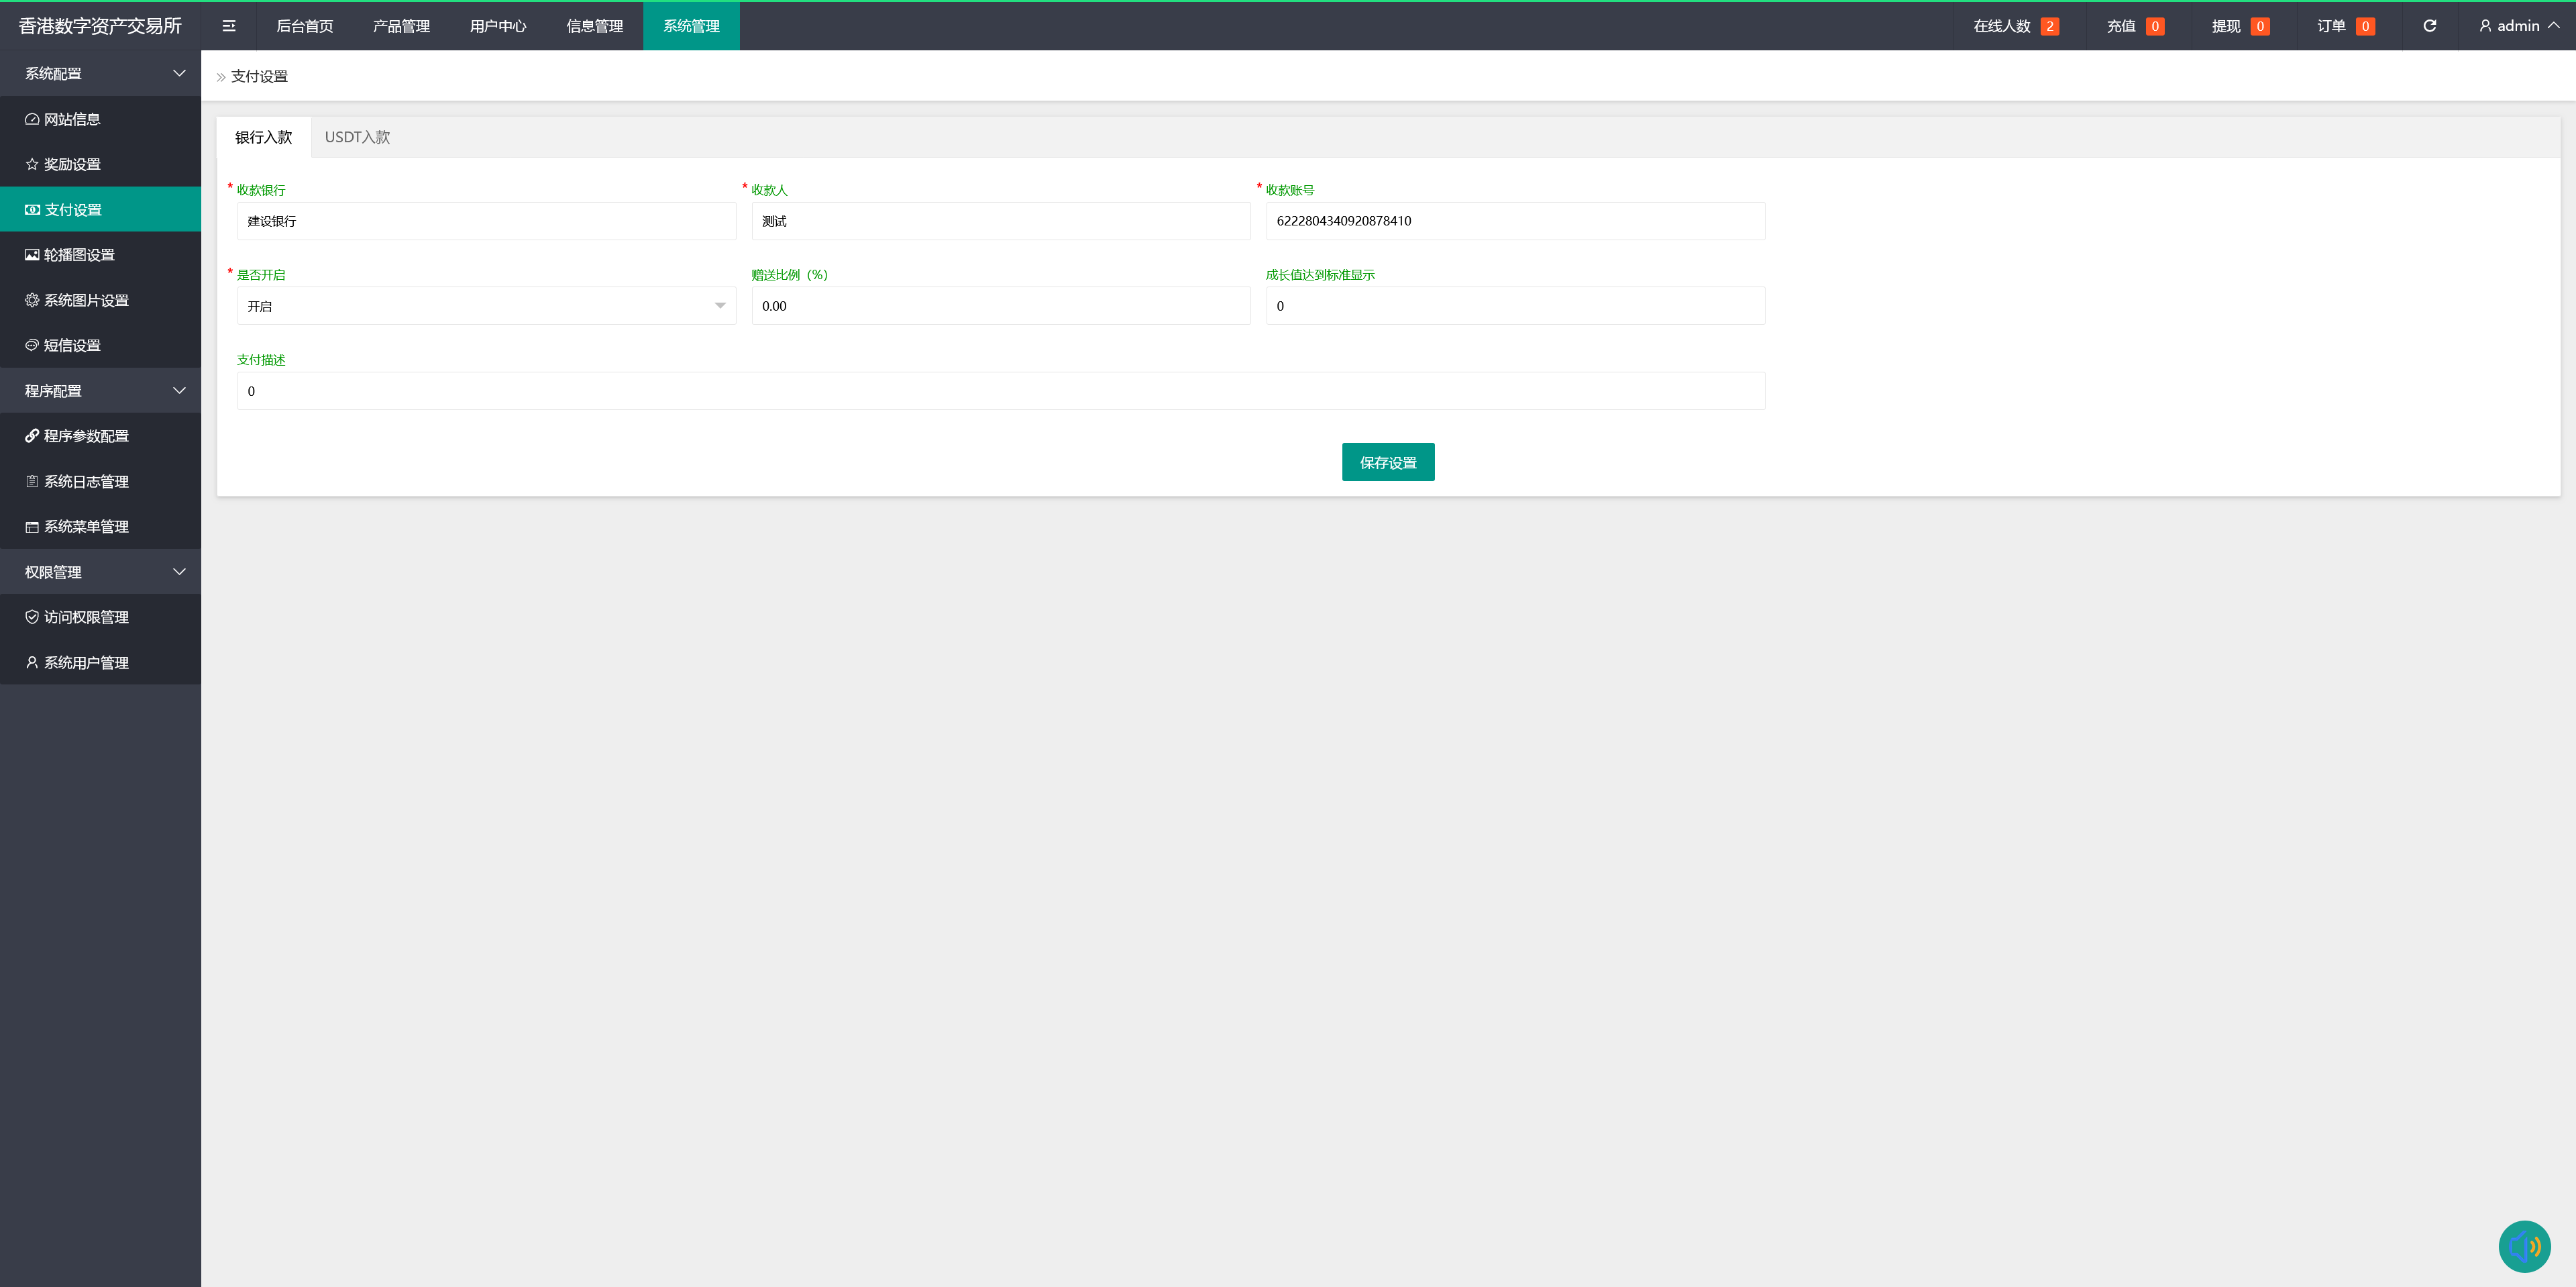2576x1287 pixels.
Task: Click the refresh icon in top bar
Action: [x=2429, y=26]
